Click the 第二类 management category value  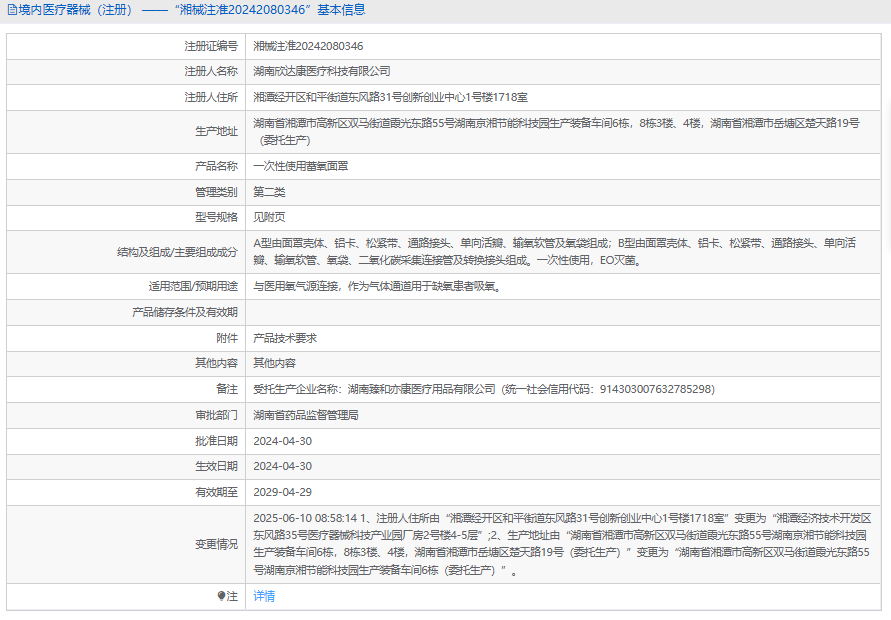(x=269, y=191)
